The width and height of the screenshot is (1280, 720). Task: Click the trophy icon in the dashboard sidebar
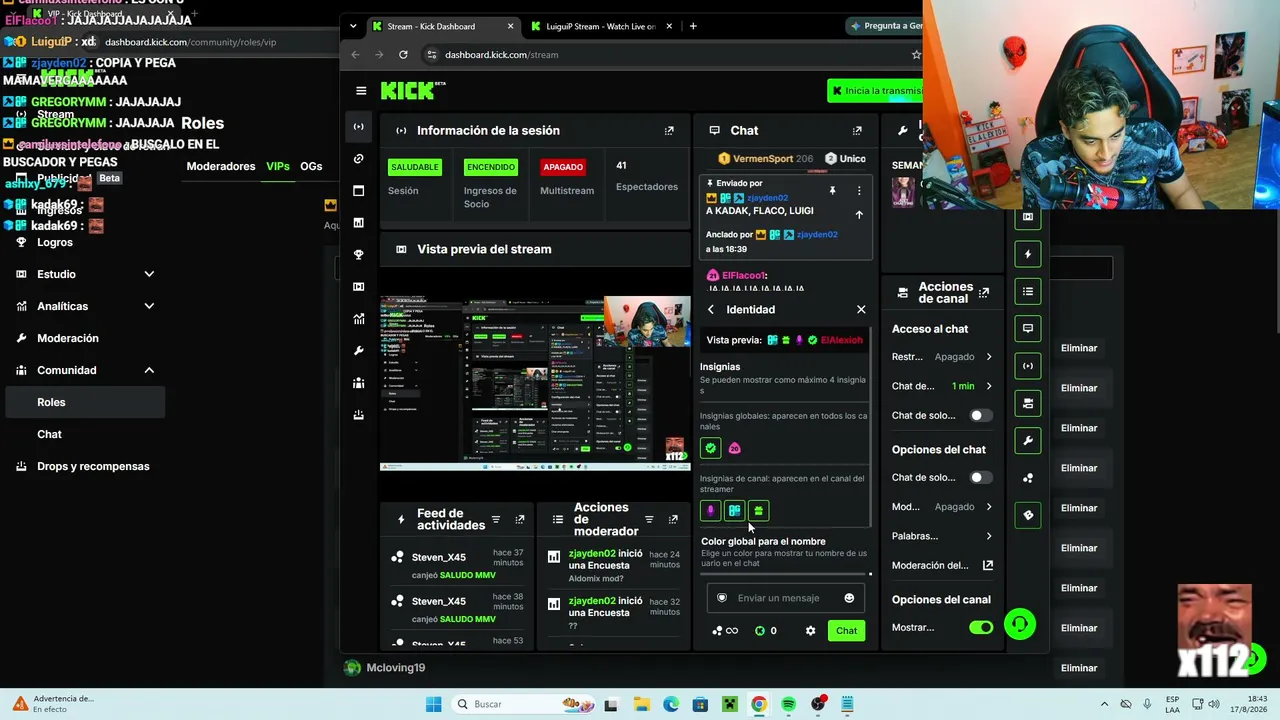(359, 255)
